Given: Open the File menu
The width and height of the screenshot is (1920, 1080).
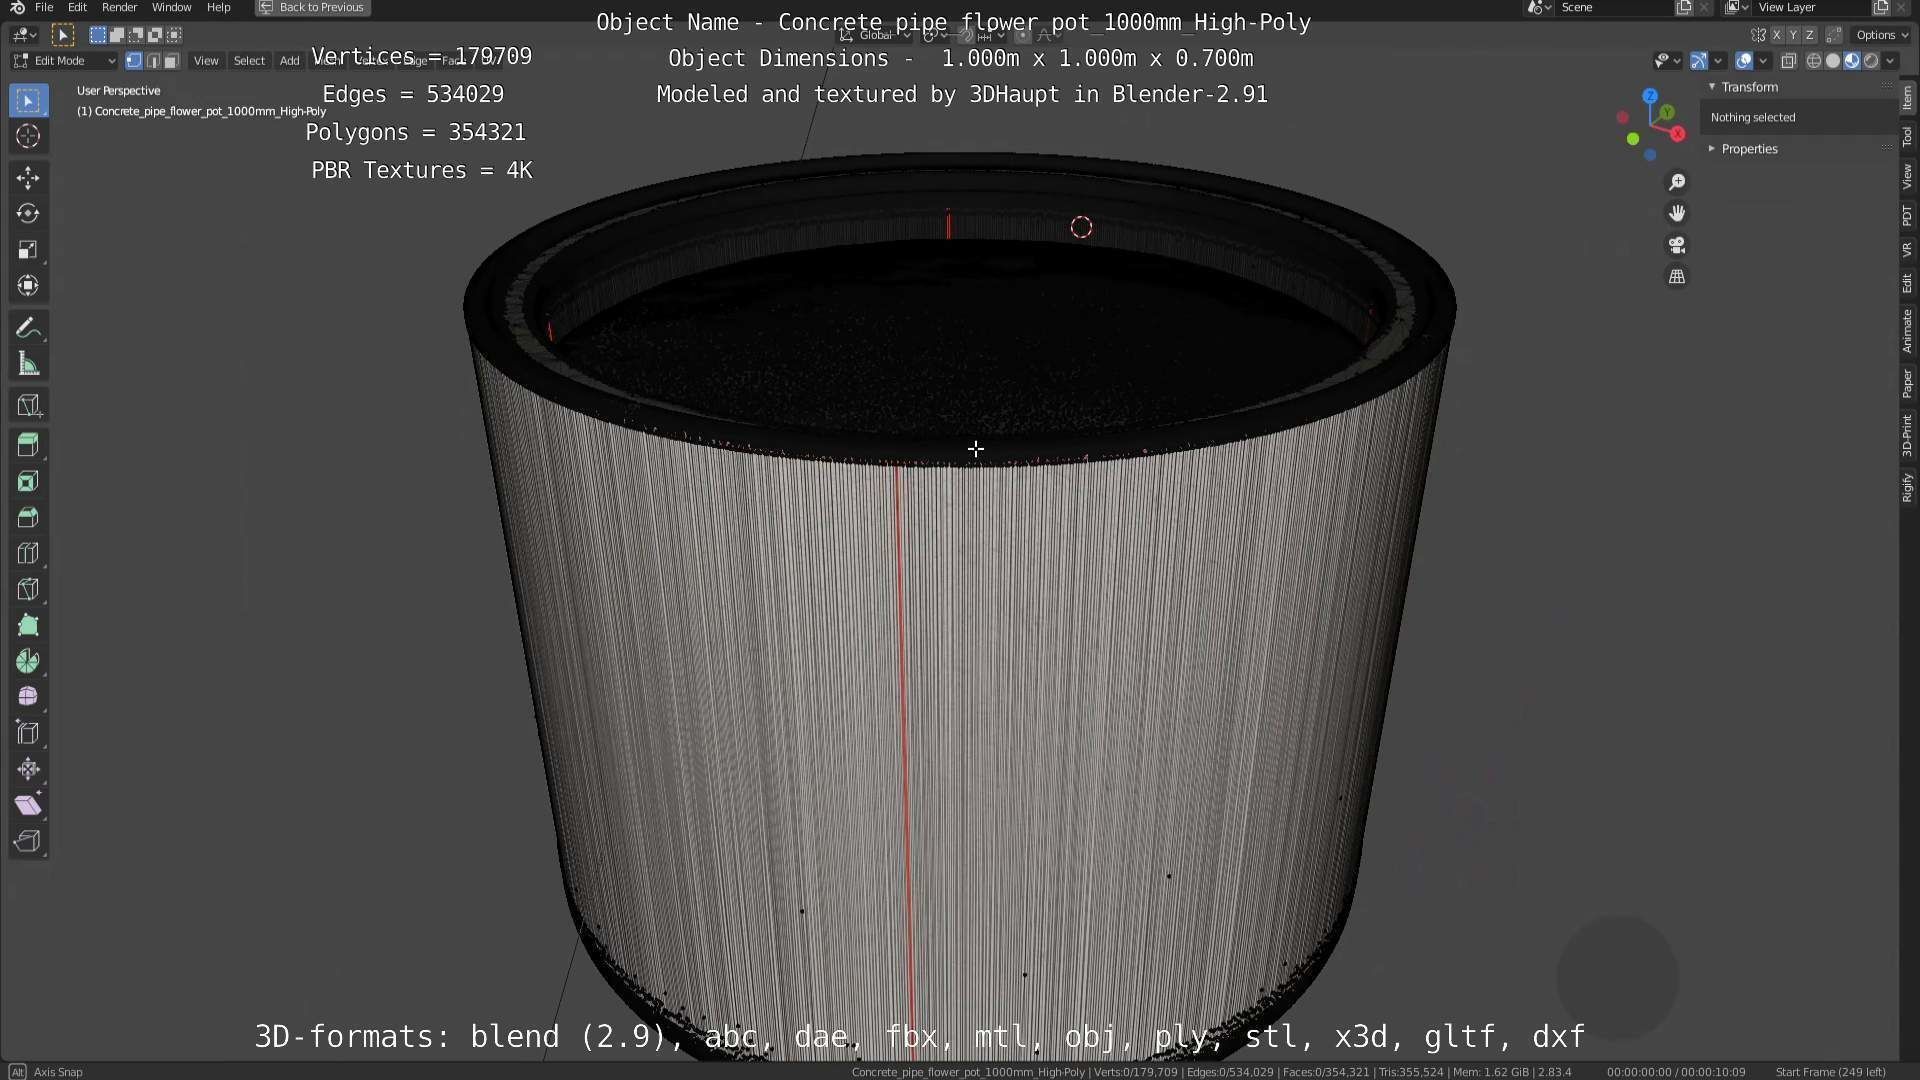Looking at the screenshot, I should coord(44,7).
